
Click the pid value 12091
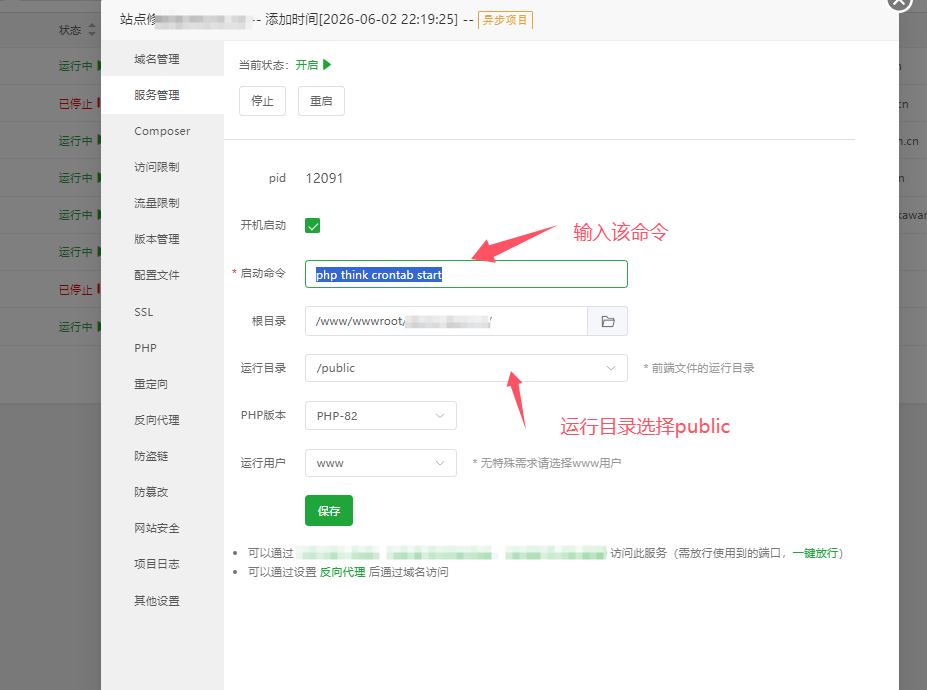pyautogui.click(x=324, y=179)
